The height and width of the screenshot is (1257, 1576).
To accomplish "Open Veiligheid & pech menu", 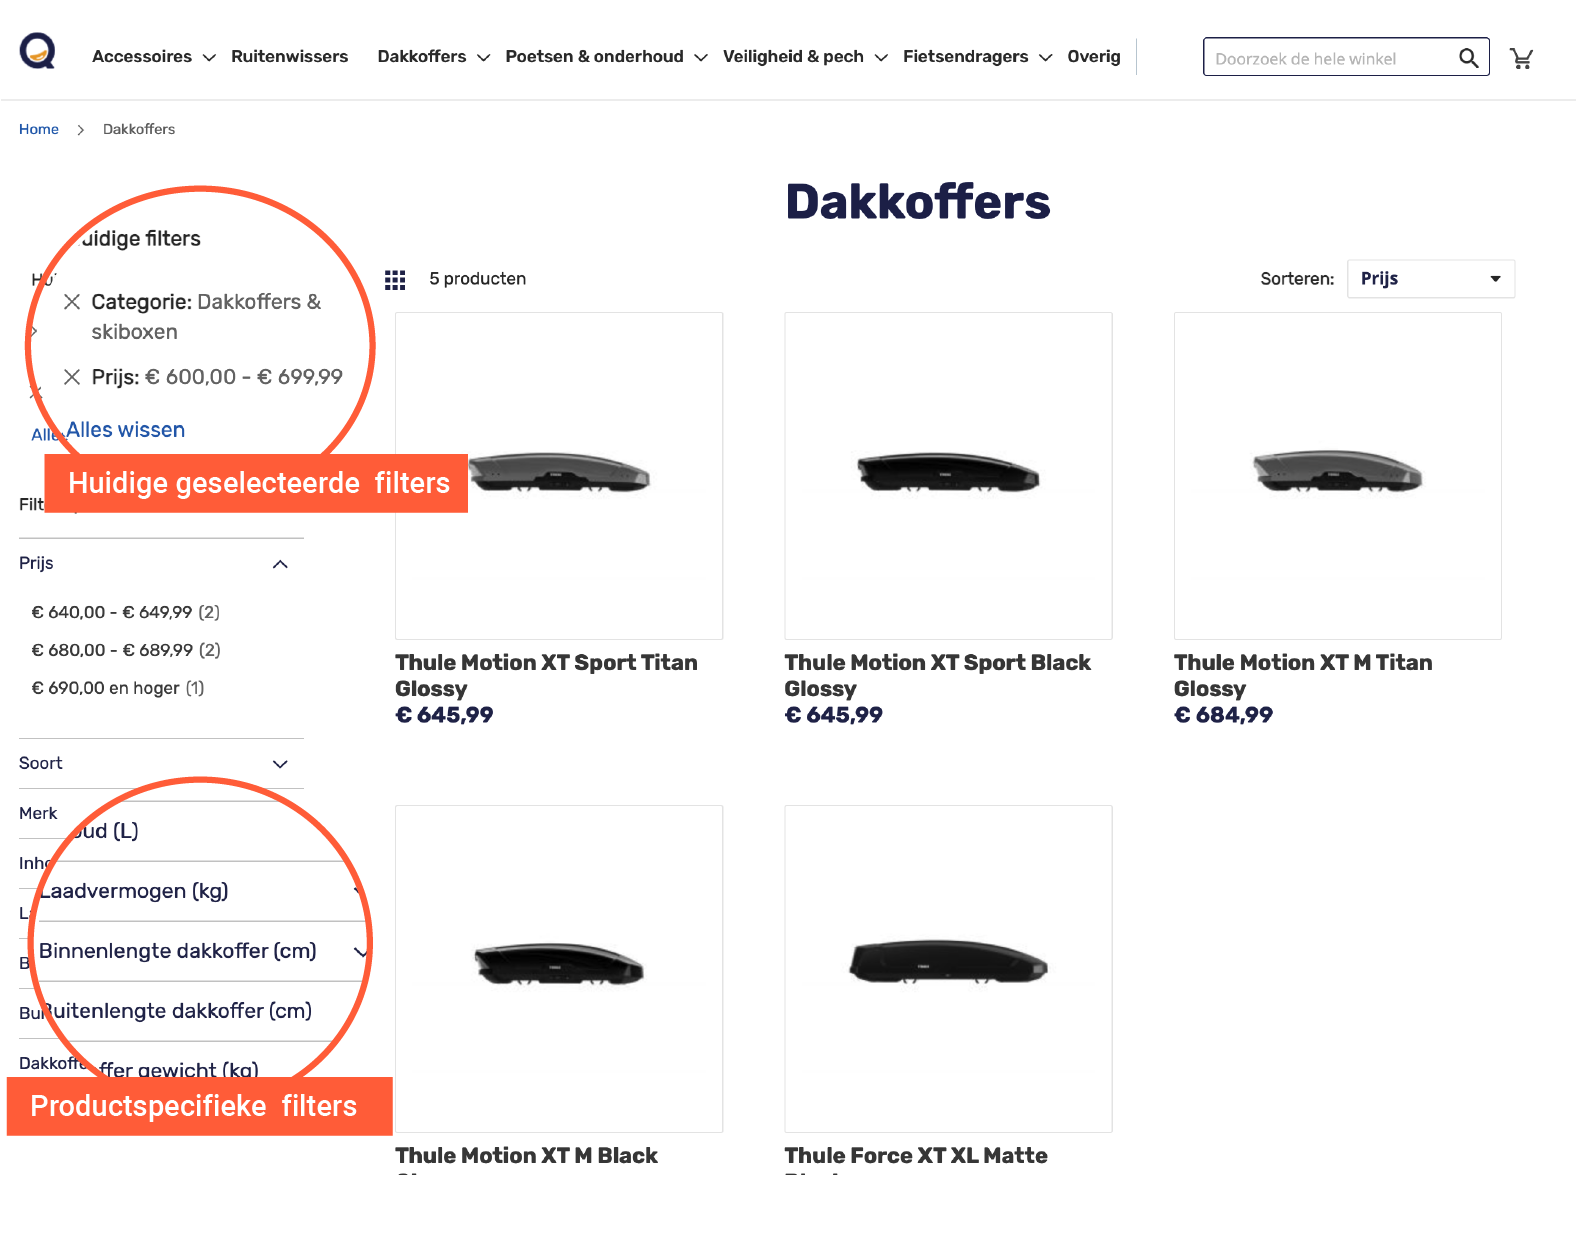I will (793, 57).
